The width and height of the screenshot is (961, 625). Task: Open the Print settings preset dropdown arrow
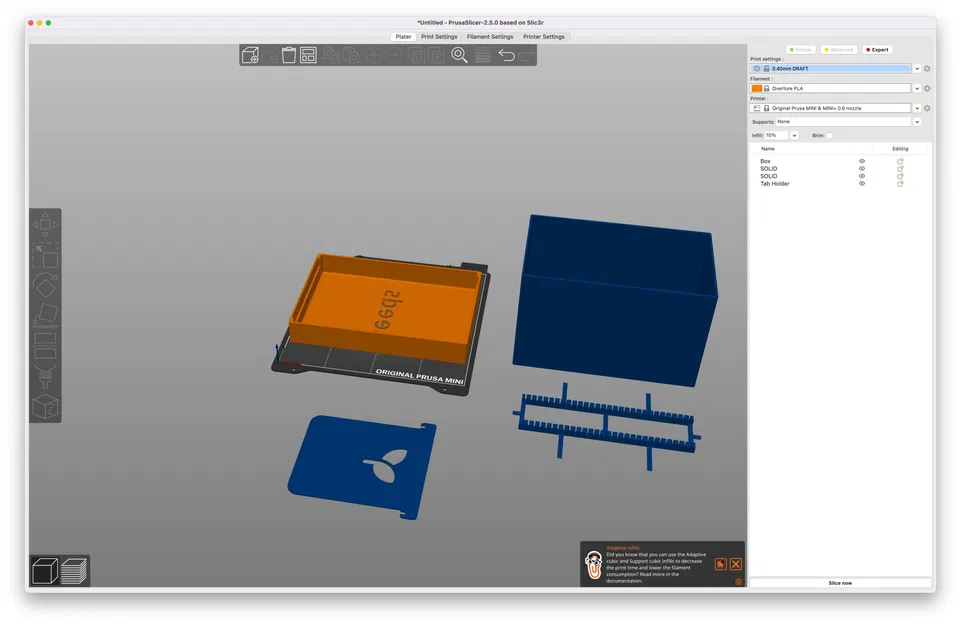(917, 69)
